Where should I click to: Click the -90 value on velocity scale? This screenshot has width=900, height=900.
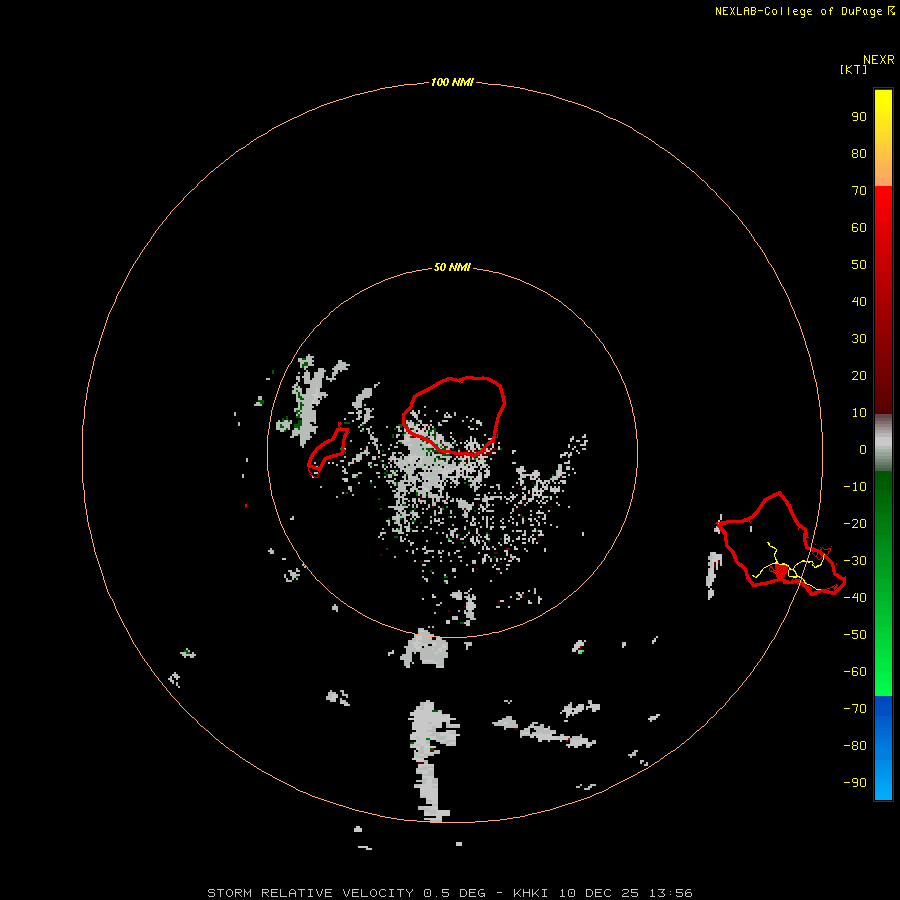[855, 782]
